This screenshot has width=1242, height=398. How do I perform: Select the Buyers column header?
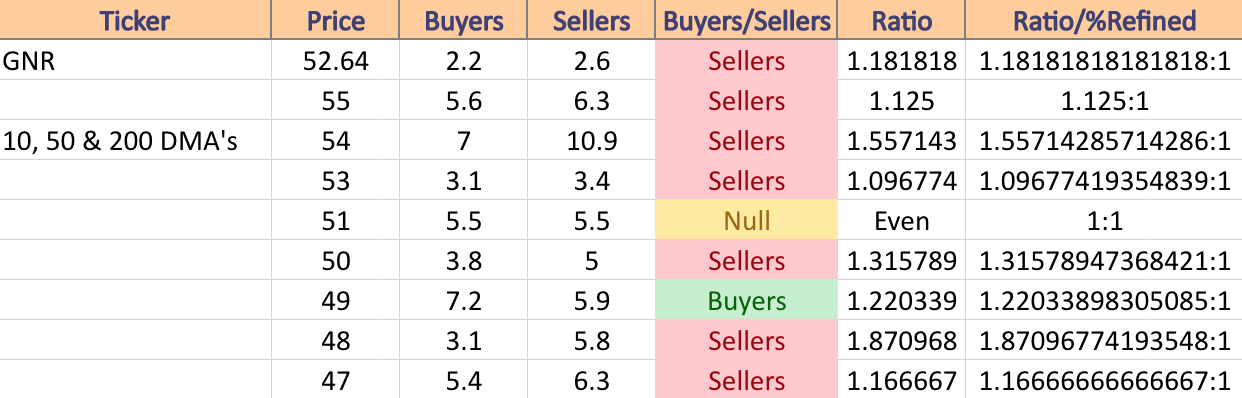[463, 20]
